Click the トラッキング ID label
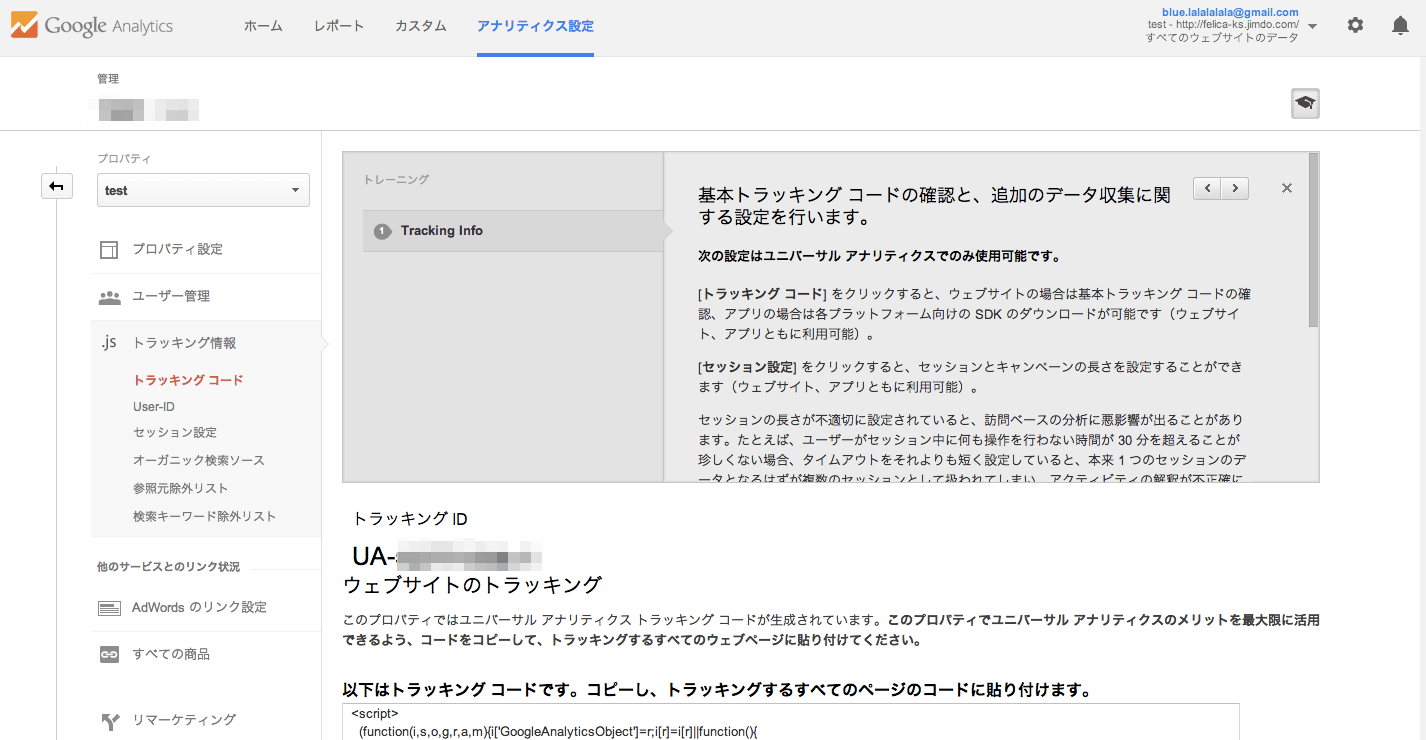This screenshot has height=740, width=1426. click(x=410, y=519)
